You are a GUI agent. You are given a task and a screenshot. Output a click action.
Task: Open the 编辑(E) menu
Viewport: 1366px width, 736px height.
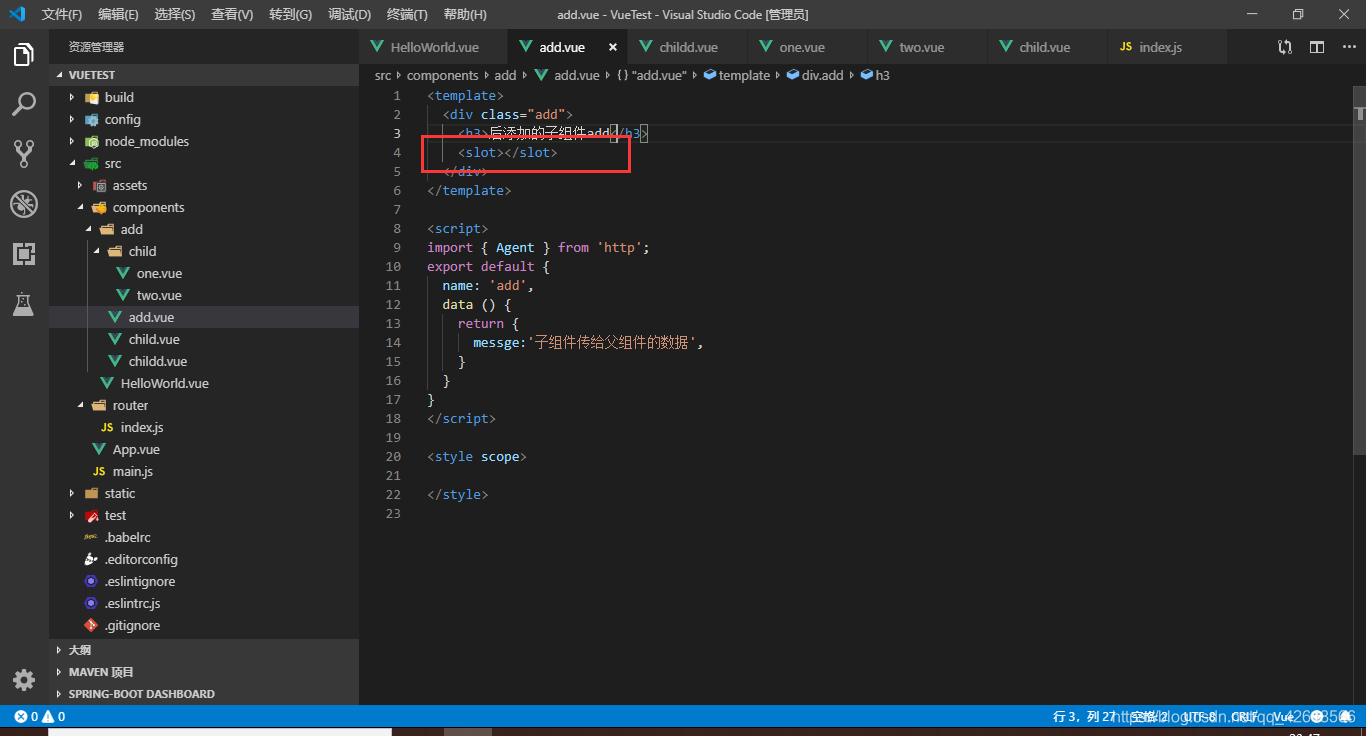point(119,14)
